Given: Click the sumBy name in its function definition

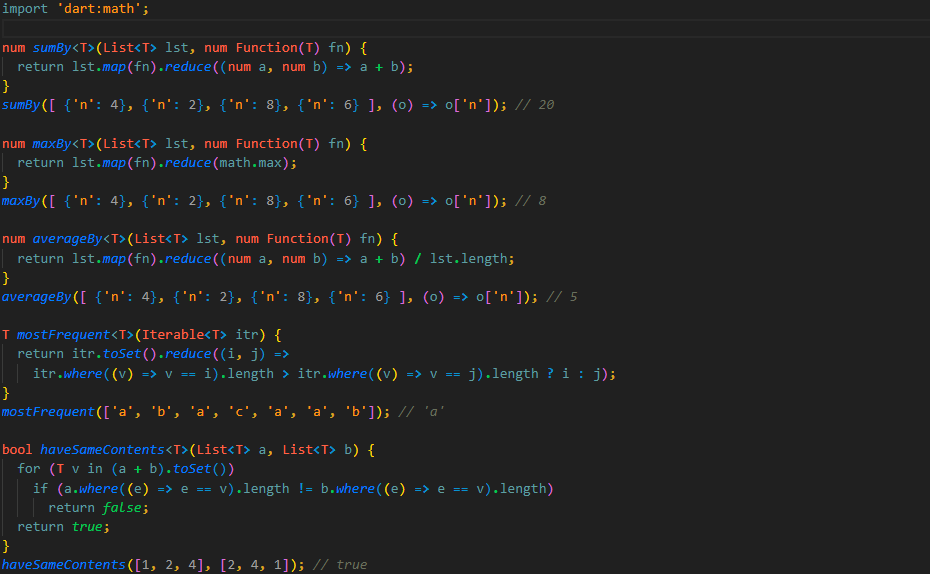Looking at the screenshot, I should pyautogui.click(x=52, y=48).
